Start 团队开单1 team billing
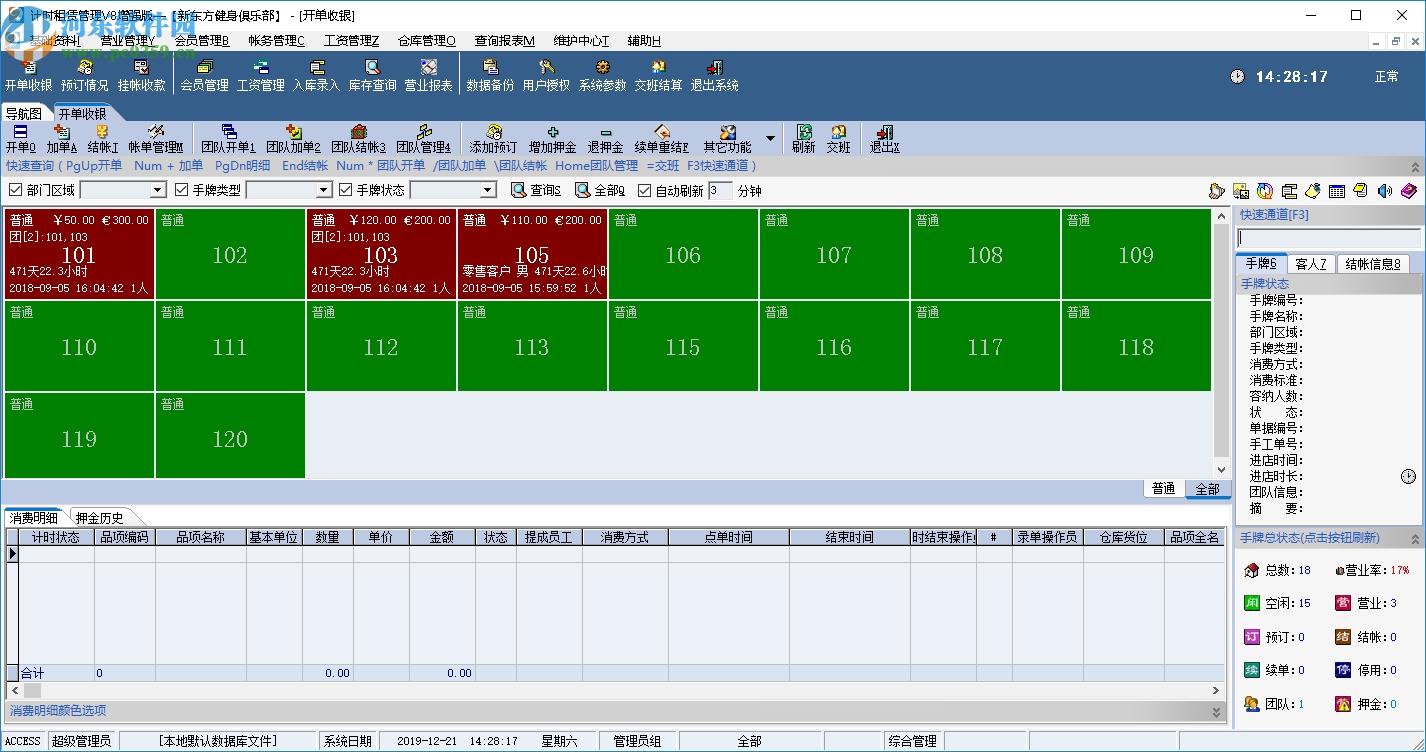Image resolution: width=1426 pixels, height=752 pixels. tap(228, 139)
